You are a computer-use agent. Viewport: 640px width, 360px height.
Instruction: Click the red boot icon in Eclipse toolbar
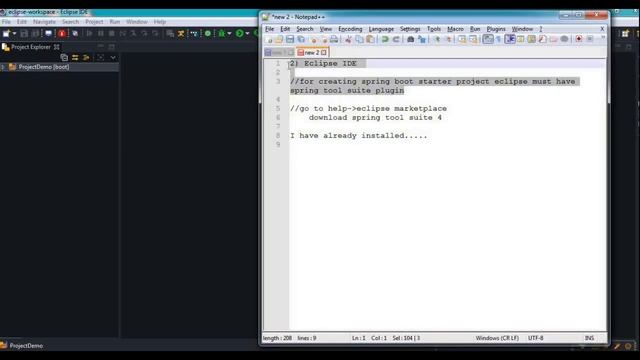pos(62,33)
